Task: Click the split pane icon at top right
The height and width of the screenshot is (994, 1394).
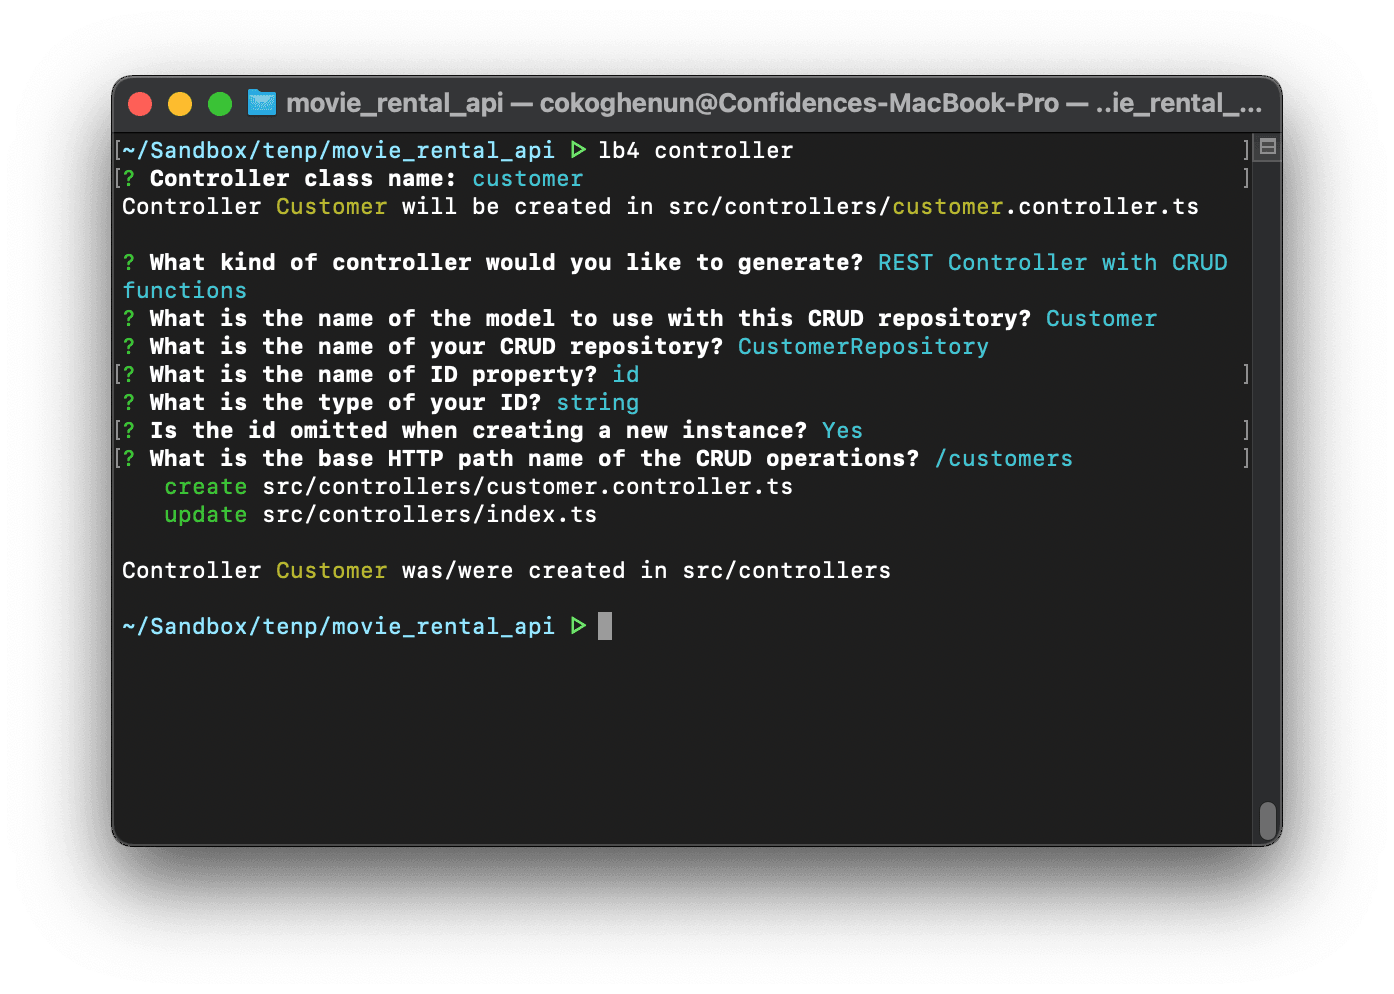Action: [1267, 147]
